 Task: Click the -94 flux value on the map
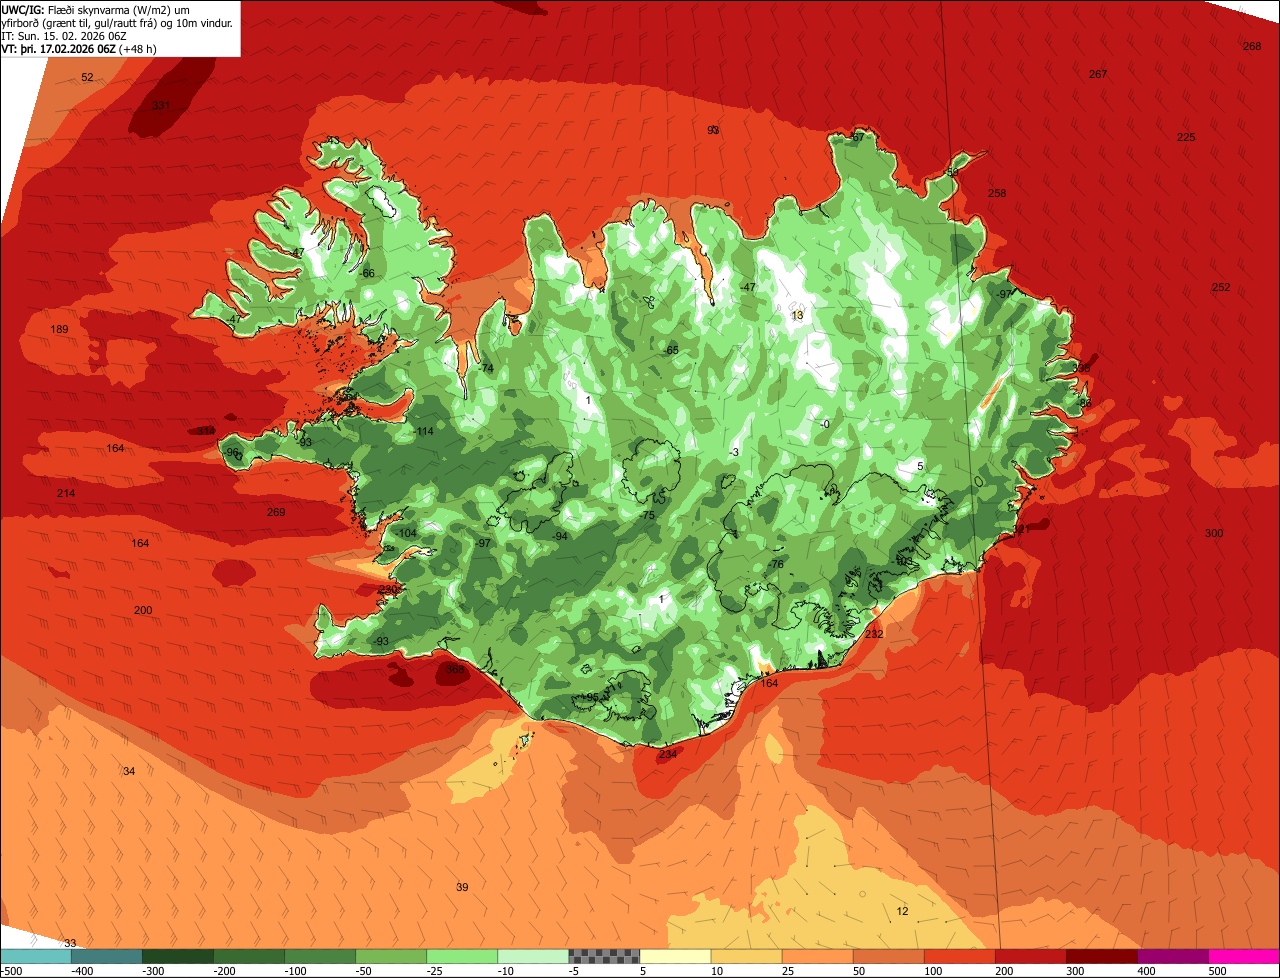point(560,536)
